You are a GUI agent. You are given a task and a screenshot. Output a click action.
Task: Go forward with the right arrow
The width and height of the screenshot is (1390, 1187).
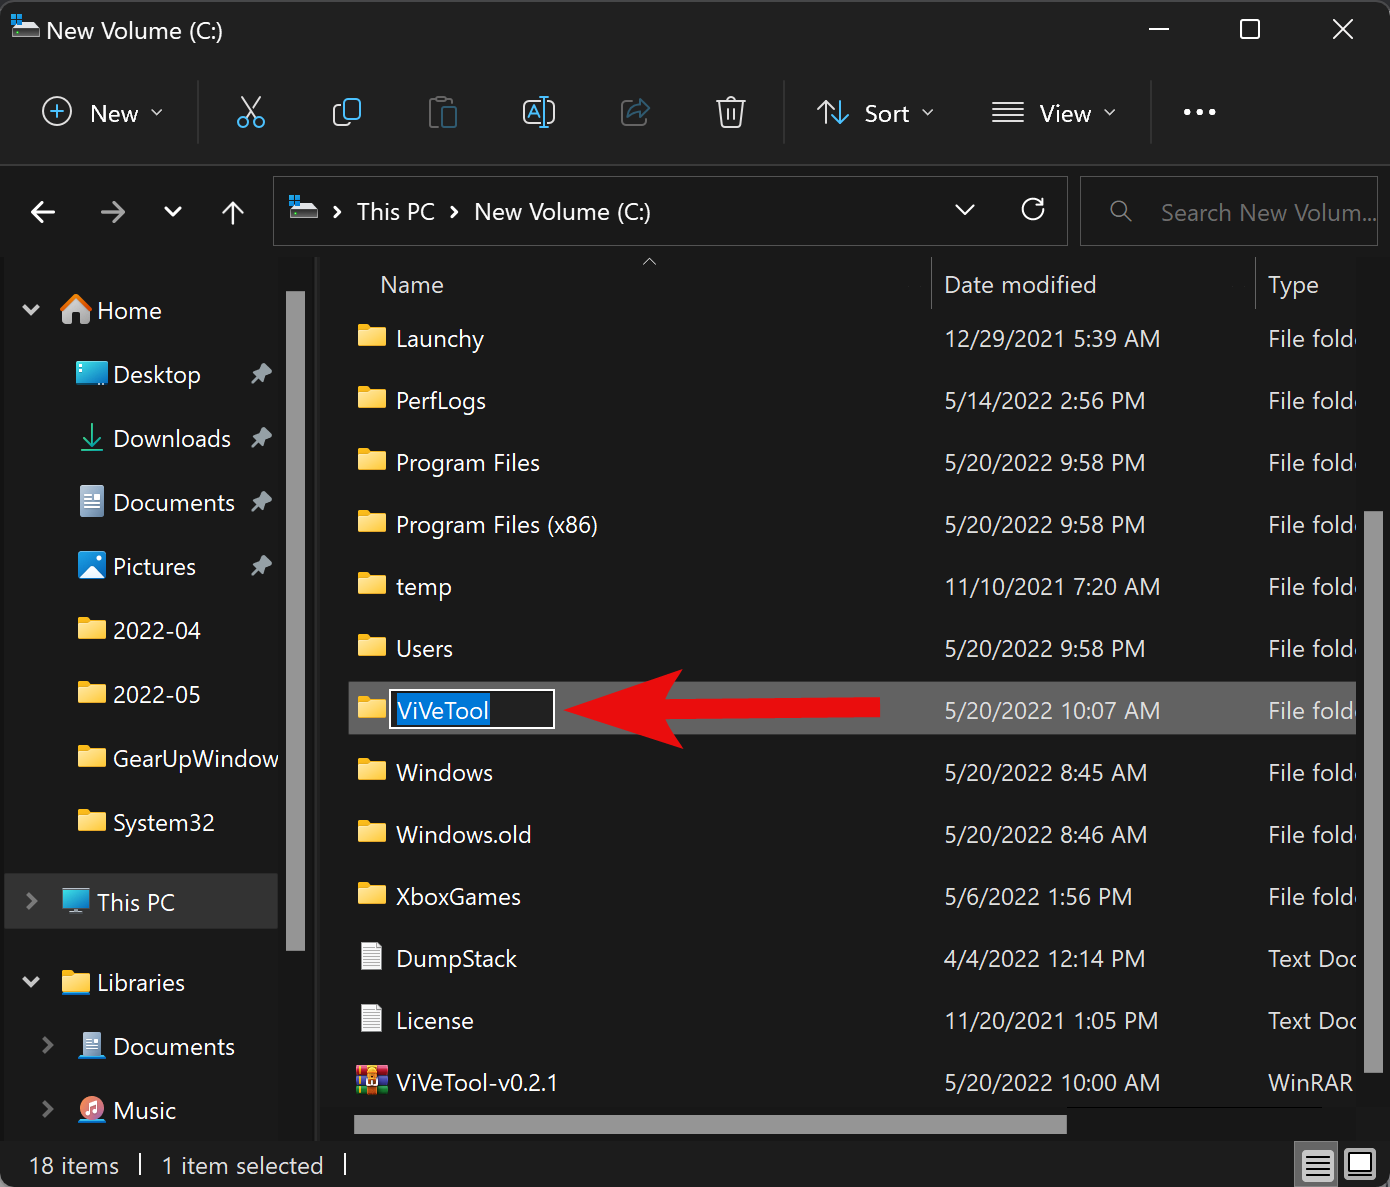pyautogui.click(x=113, y=212)
